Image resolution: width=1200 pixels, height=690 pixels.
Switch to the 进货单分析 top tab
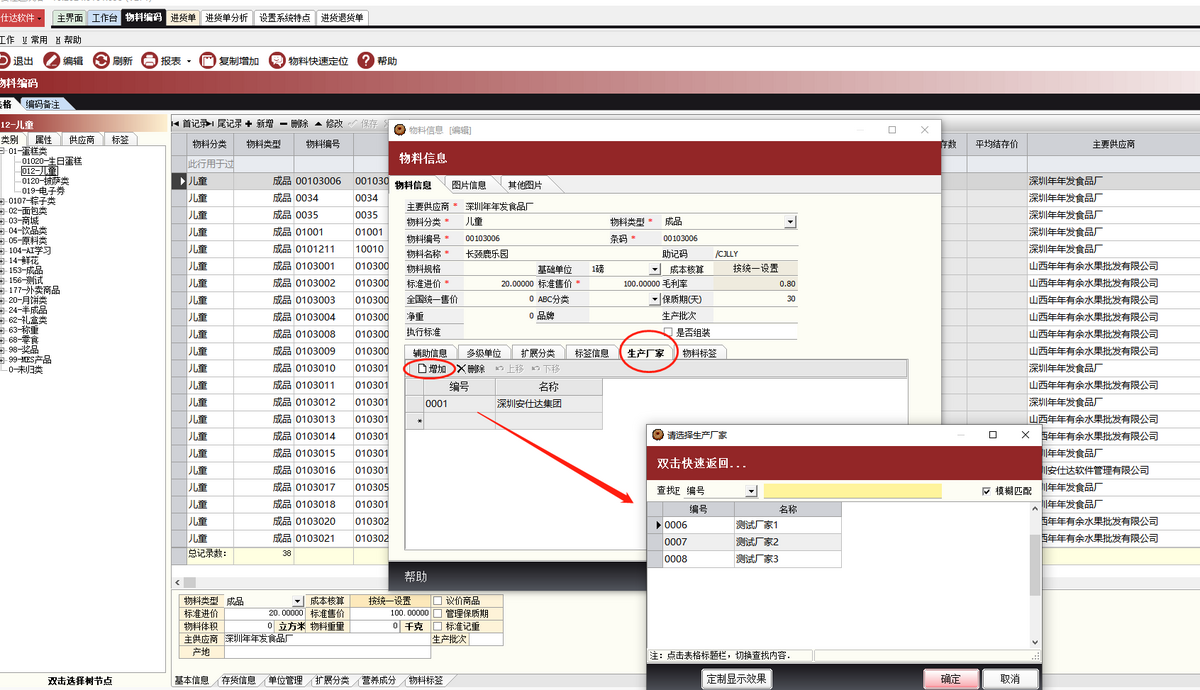[227, 17]
